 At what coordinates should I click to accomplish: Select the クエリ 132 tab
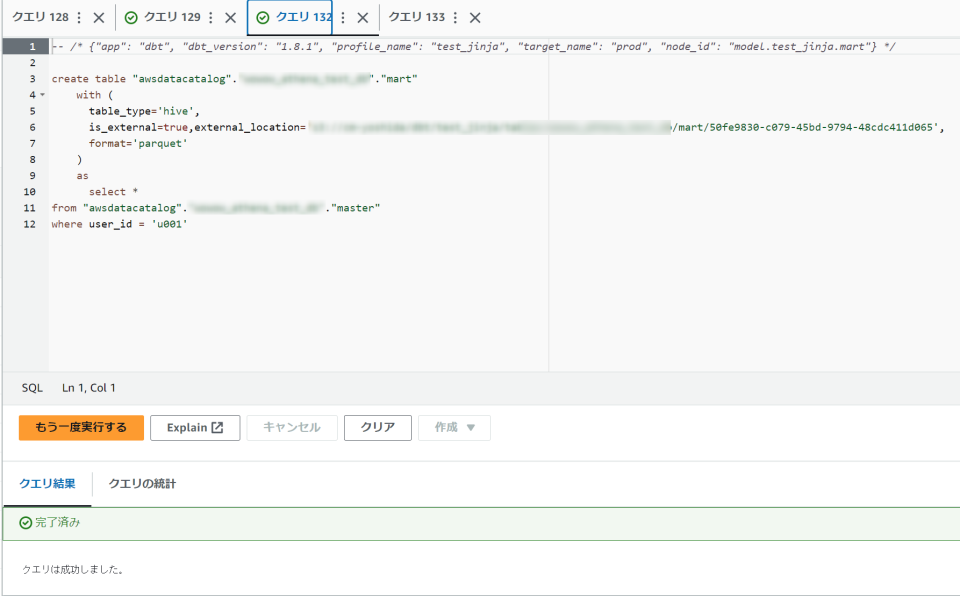pos(304,17)
